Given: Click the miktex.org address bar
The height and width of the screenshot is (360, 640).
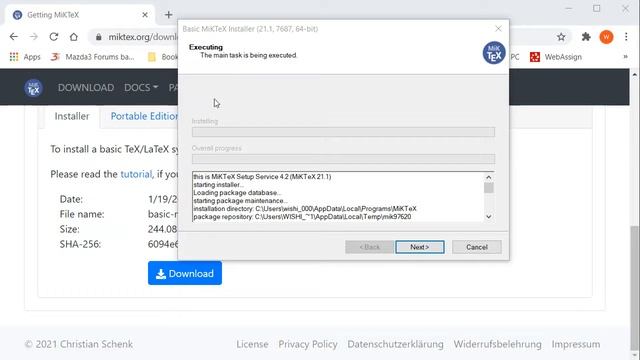Looking at the screenshot, I should (x=143, y=37).
